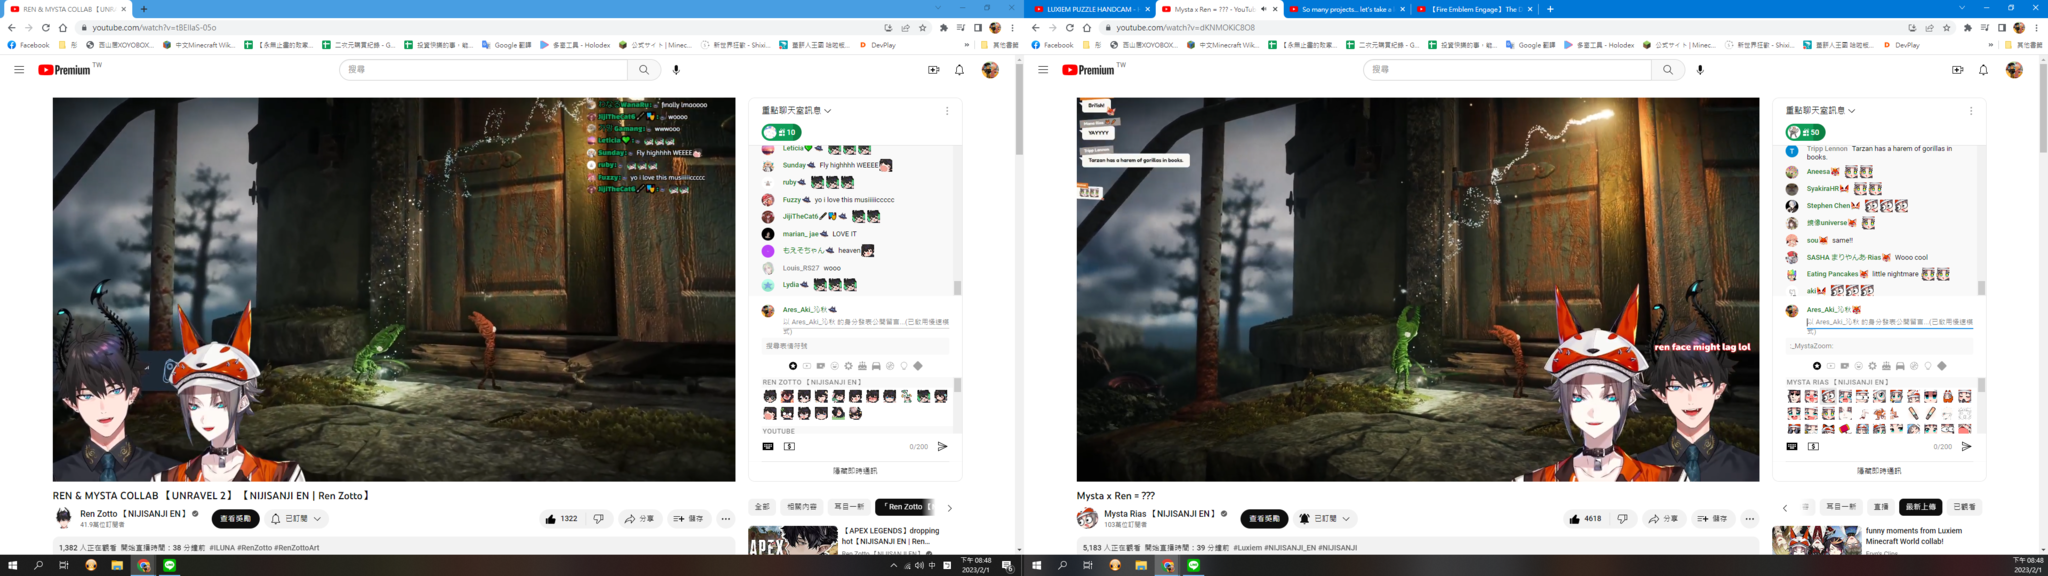The height and width of the screenshot is (576, 2048).
Task: Save Mysta x Ren video to playlist
Action: click(x=1713, y=519)
